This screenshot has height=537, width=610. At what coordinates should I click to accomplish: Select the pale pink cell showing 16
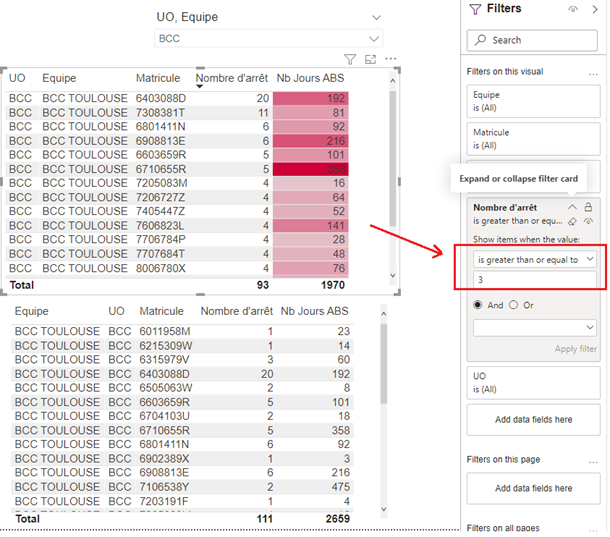(x=310, y=183)
